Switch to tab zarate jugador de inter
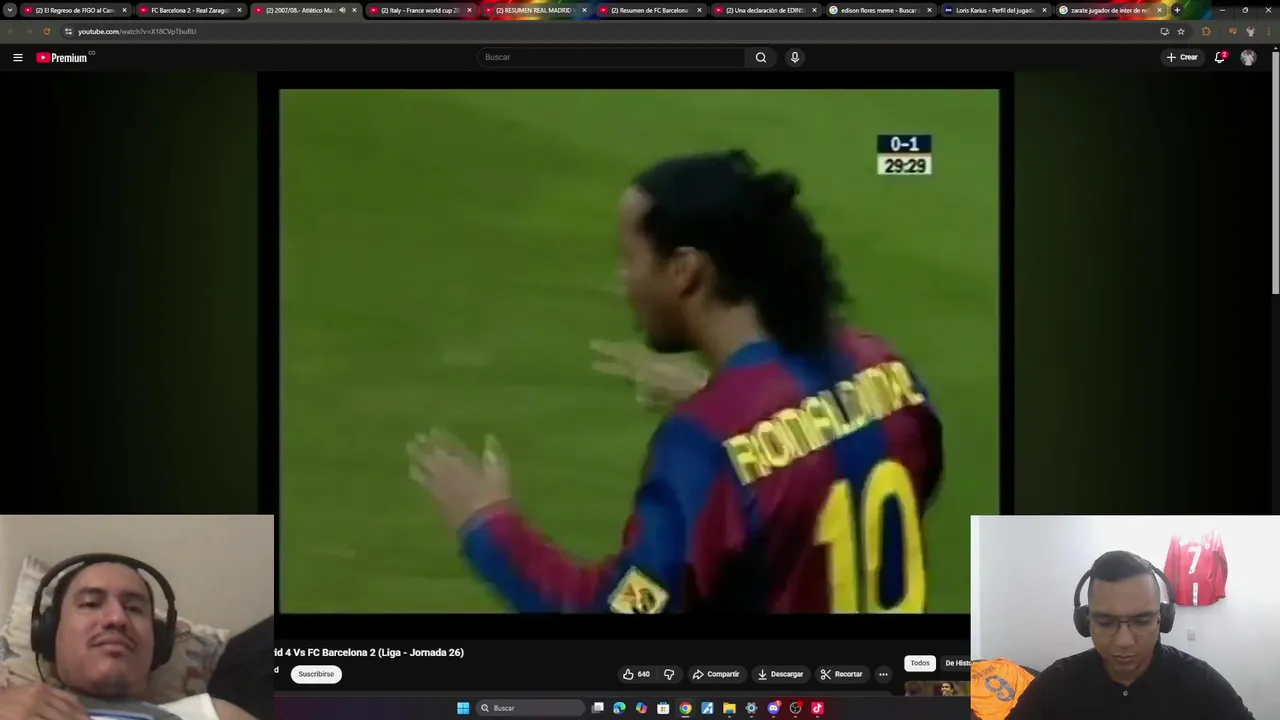Viewport: 1280px width, 720px height. tap(1110, 10)
